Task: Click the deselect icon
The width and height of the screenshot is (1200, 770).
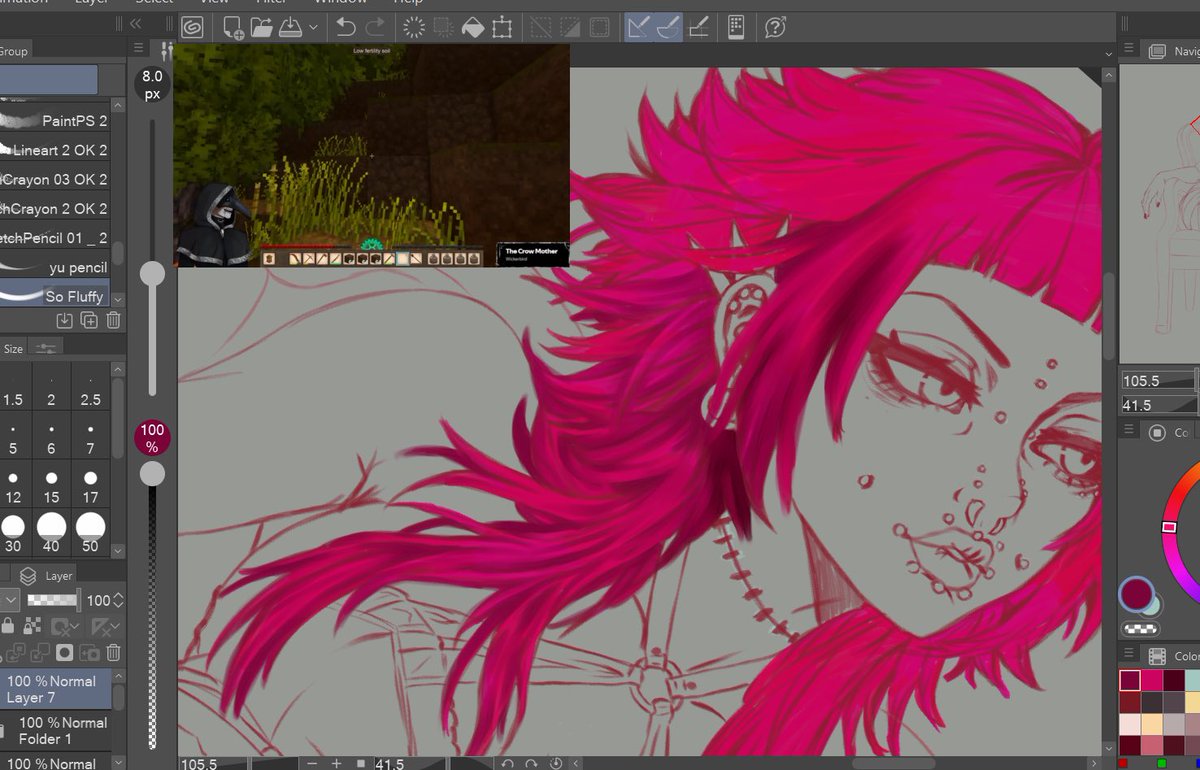Action: coord(540,27)
